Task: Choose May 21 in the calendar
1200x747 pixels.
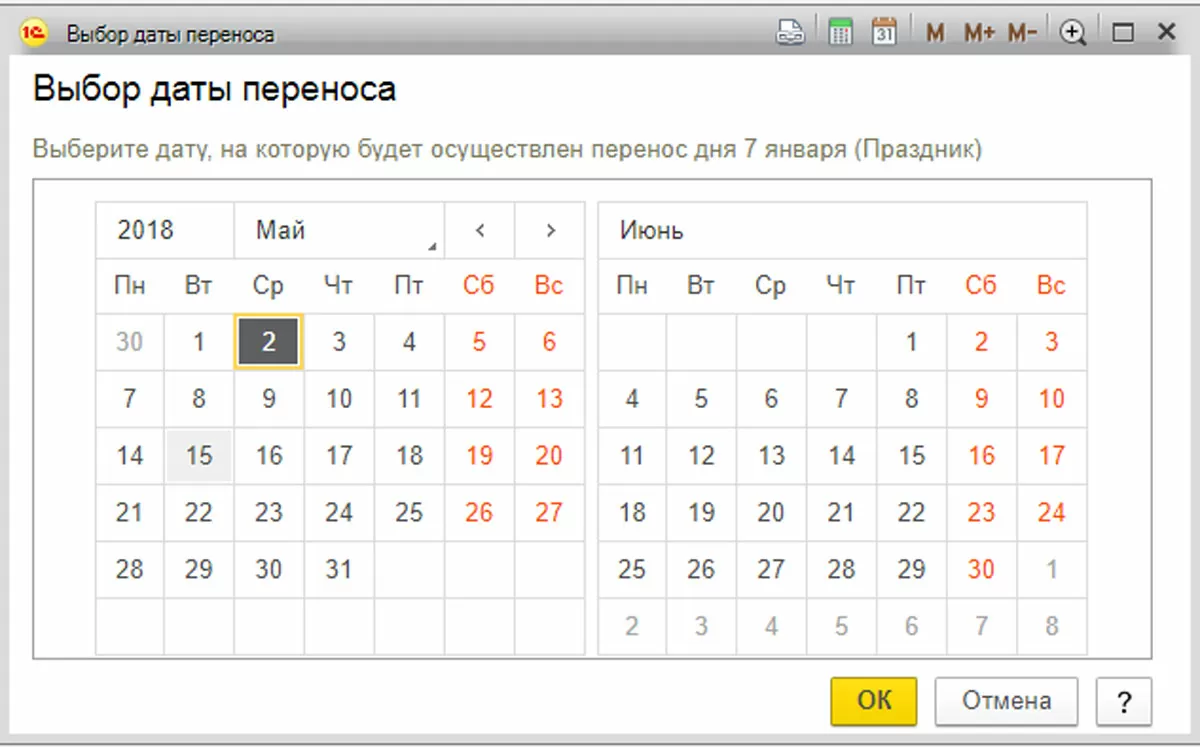Action: (x=129, y=513)
